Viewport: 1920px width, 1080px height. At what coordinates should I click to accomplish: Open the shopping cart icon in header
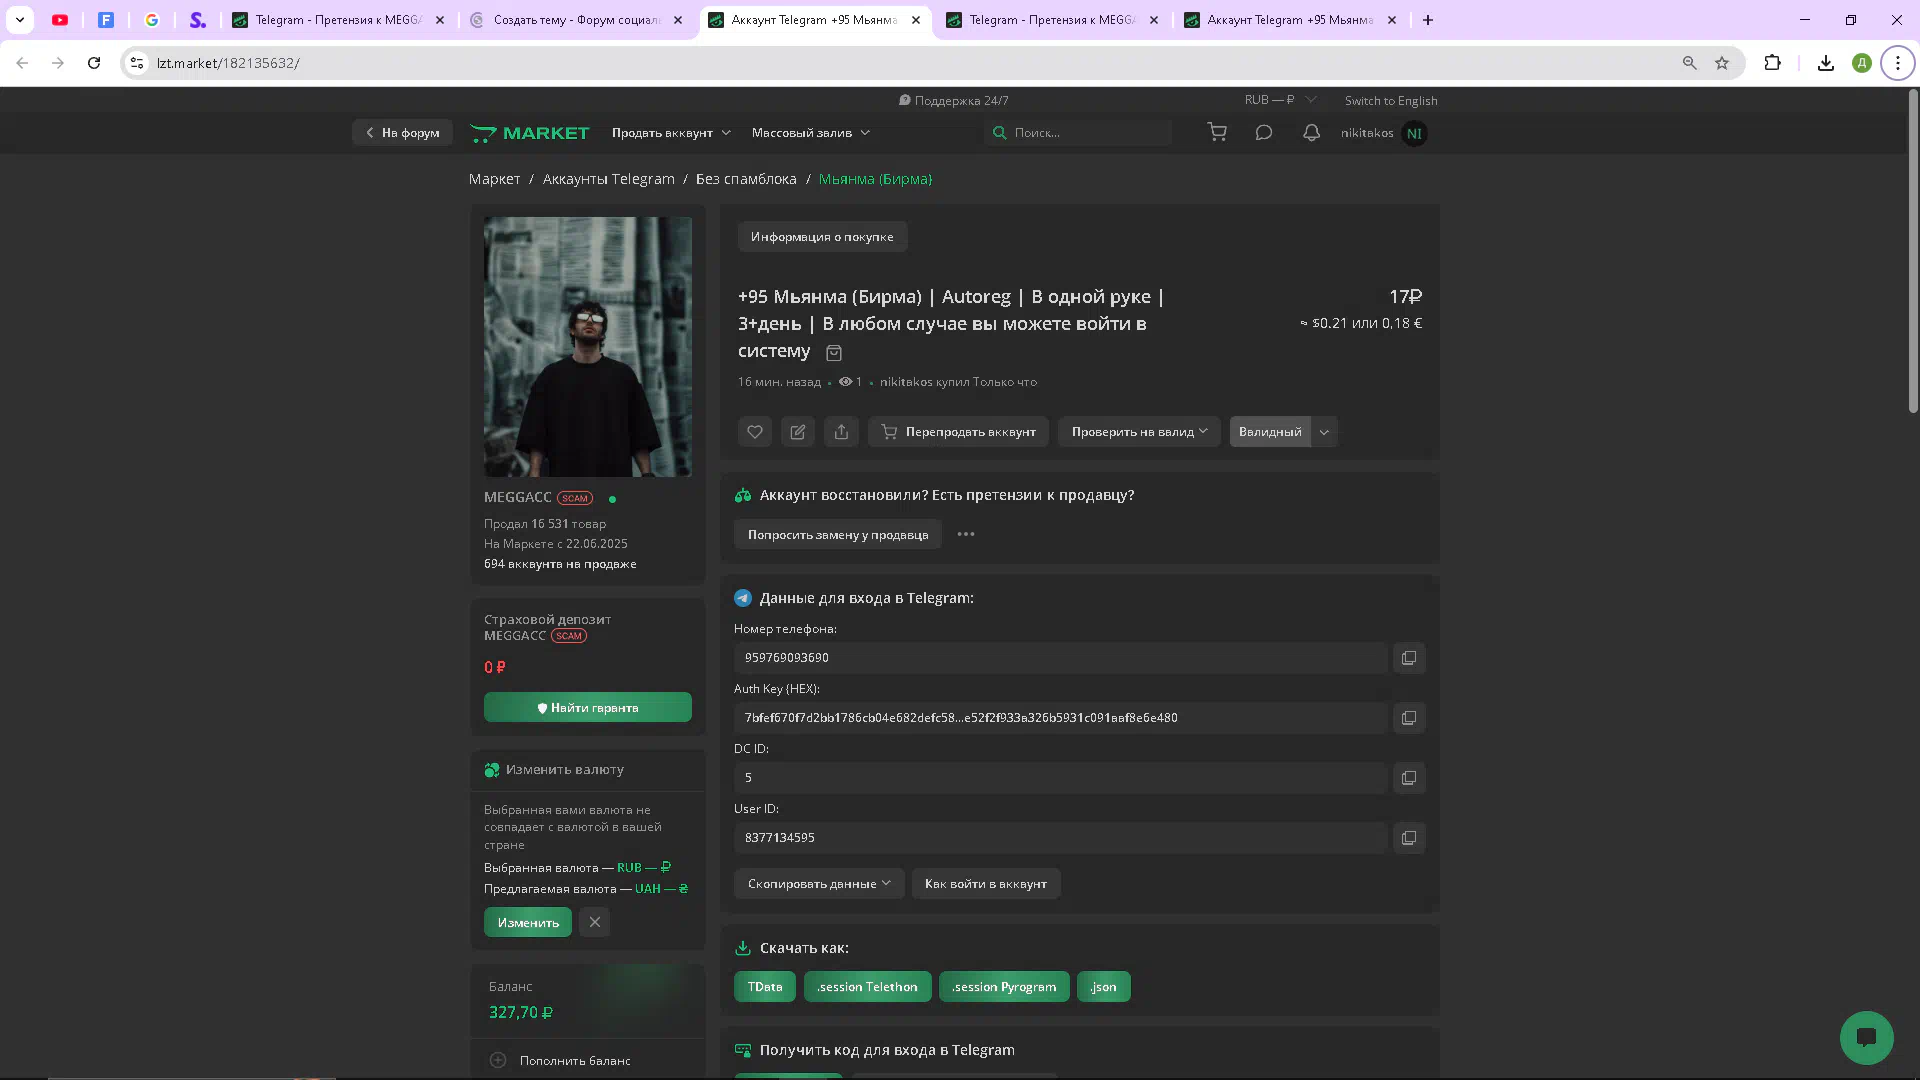tap(1217, 132)
